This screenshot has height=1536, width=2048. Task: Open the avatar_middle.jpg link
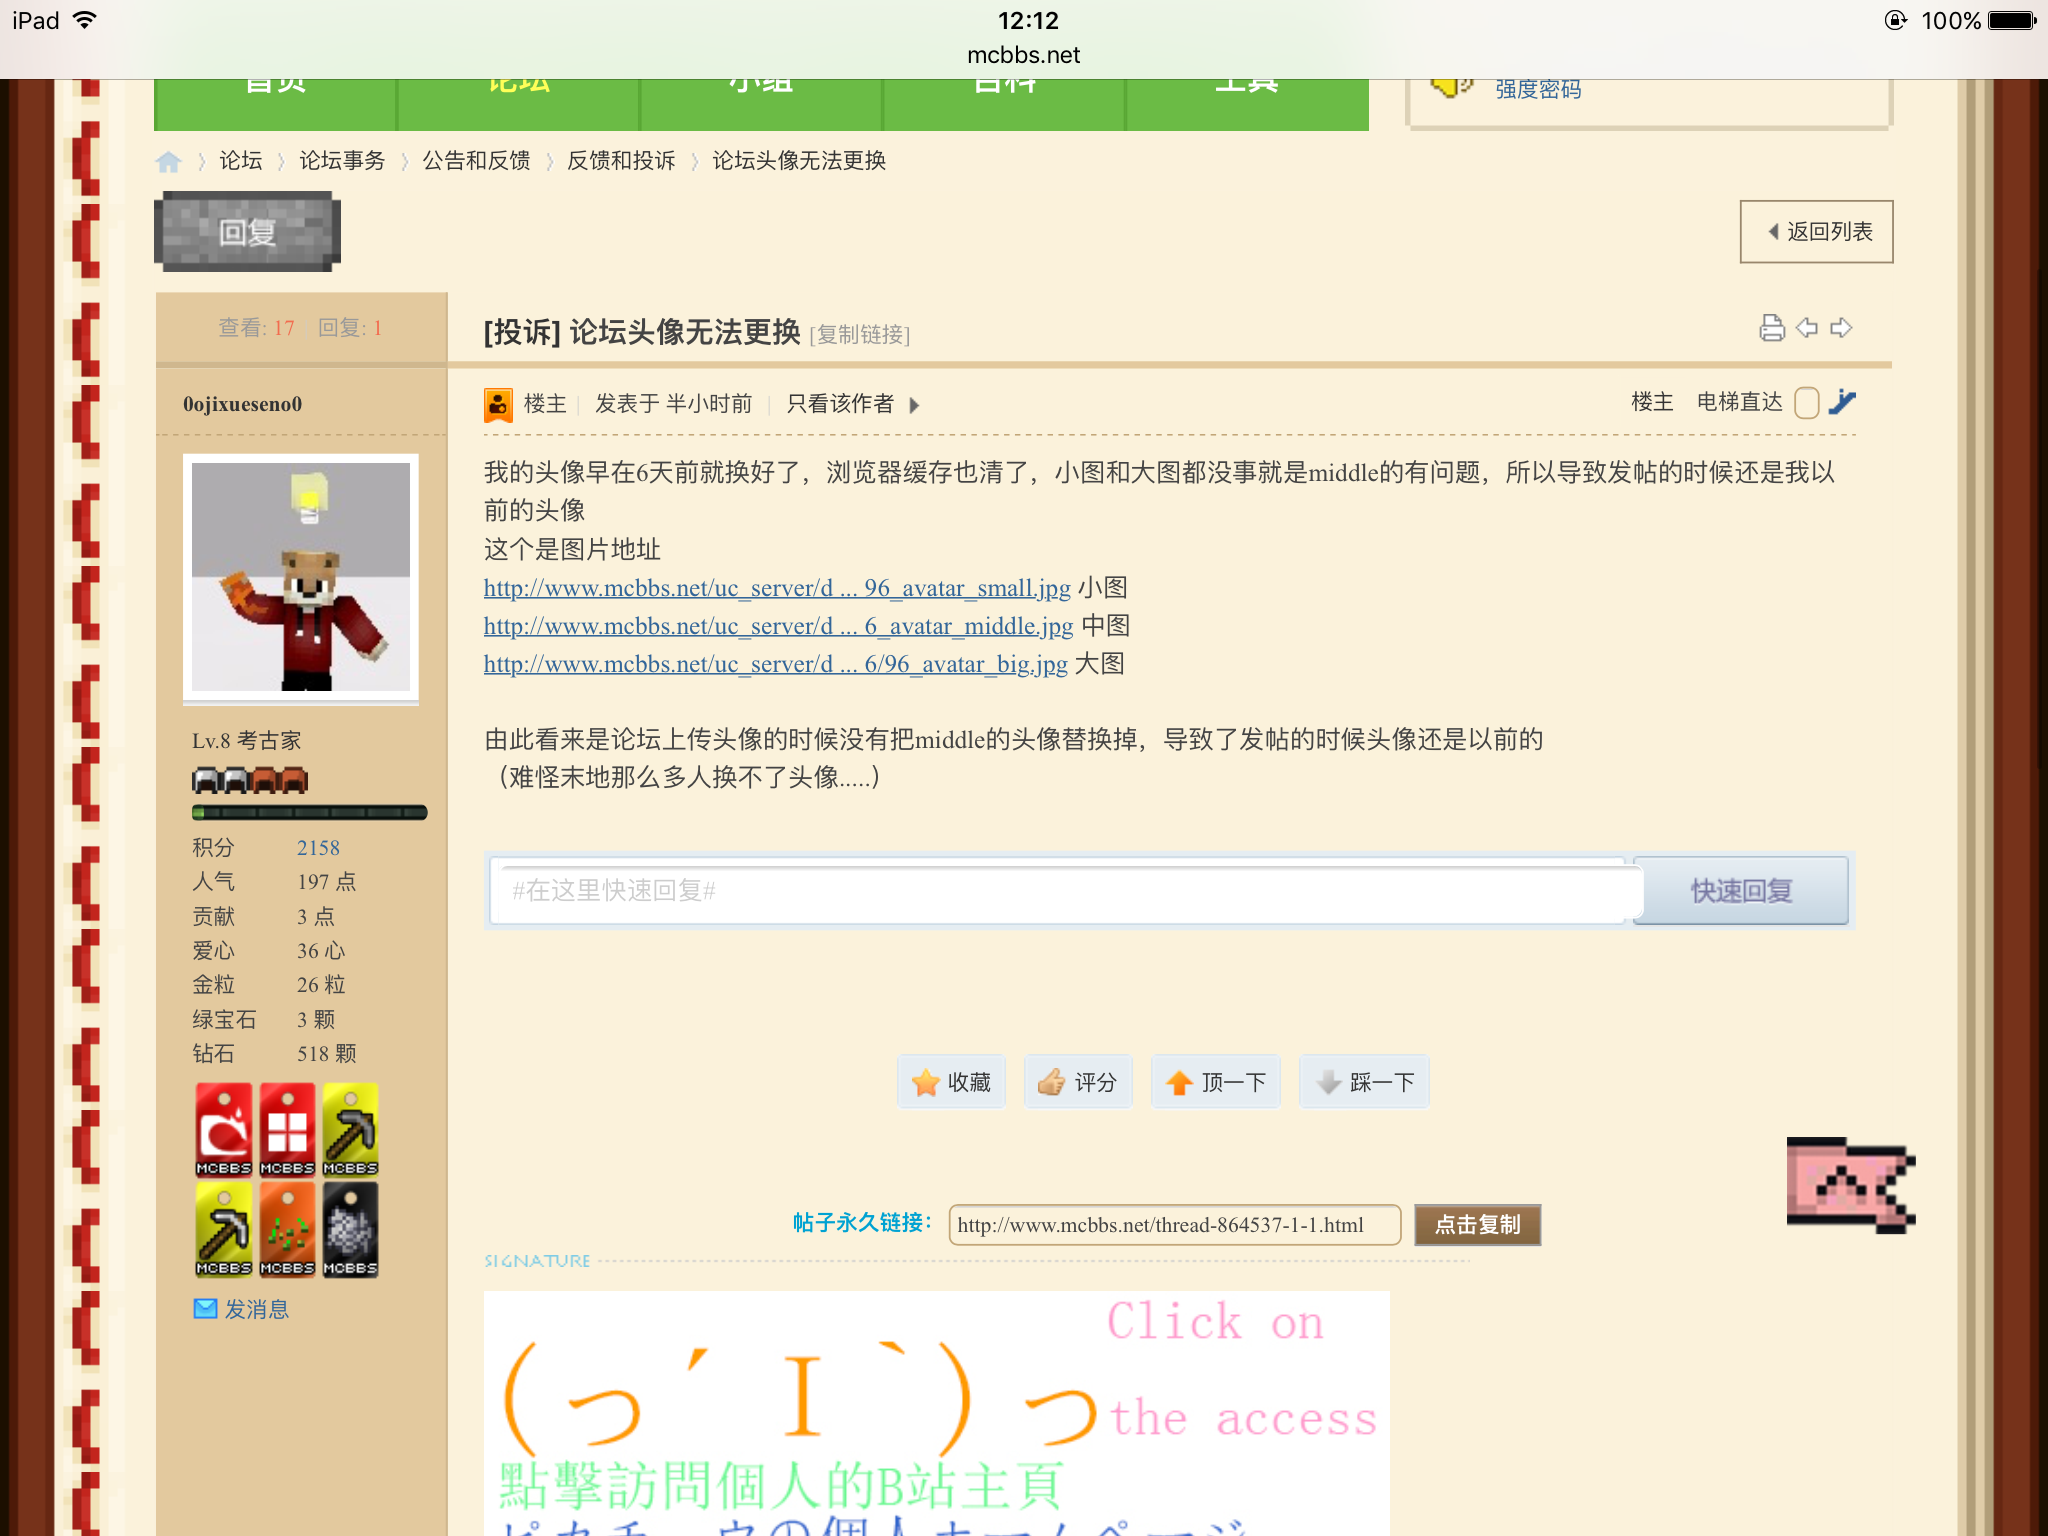click(x=778, y=626)
